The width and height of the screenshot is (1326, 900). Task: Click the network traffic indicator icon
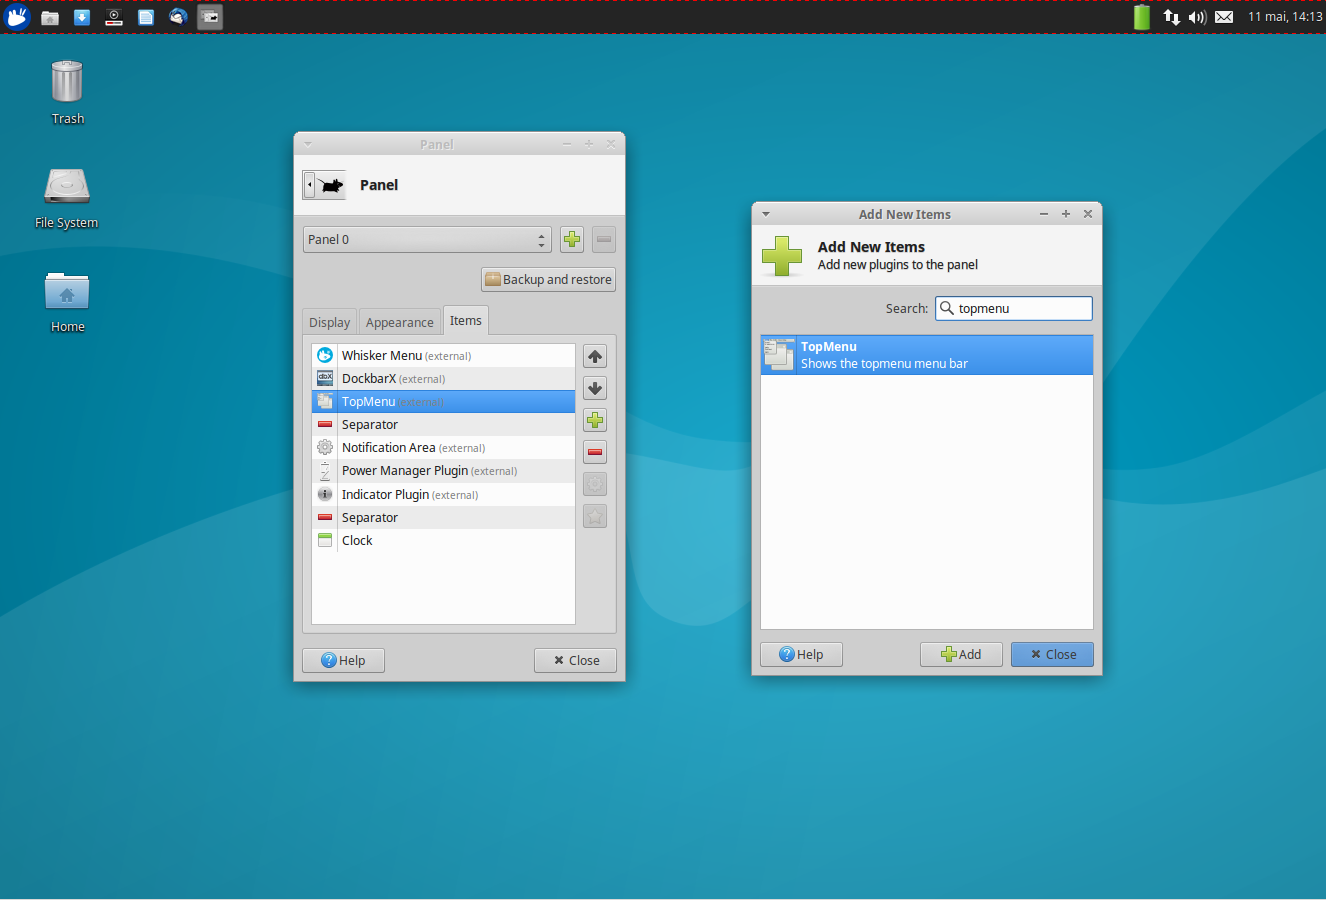click(x=1170, y=16)
